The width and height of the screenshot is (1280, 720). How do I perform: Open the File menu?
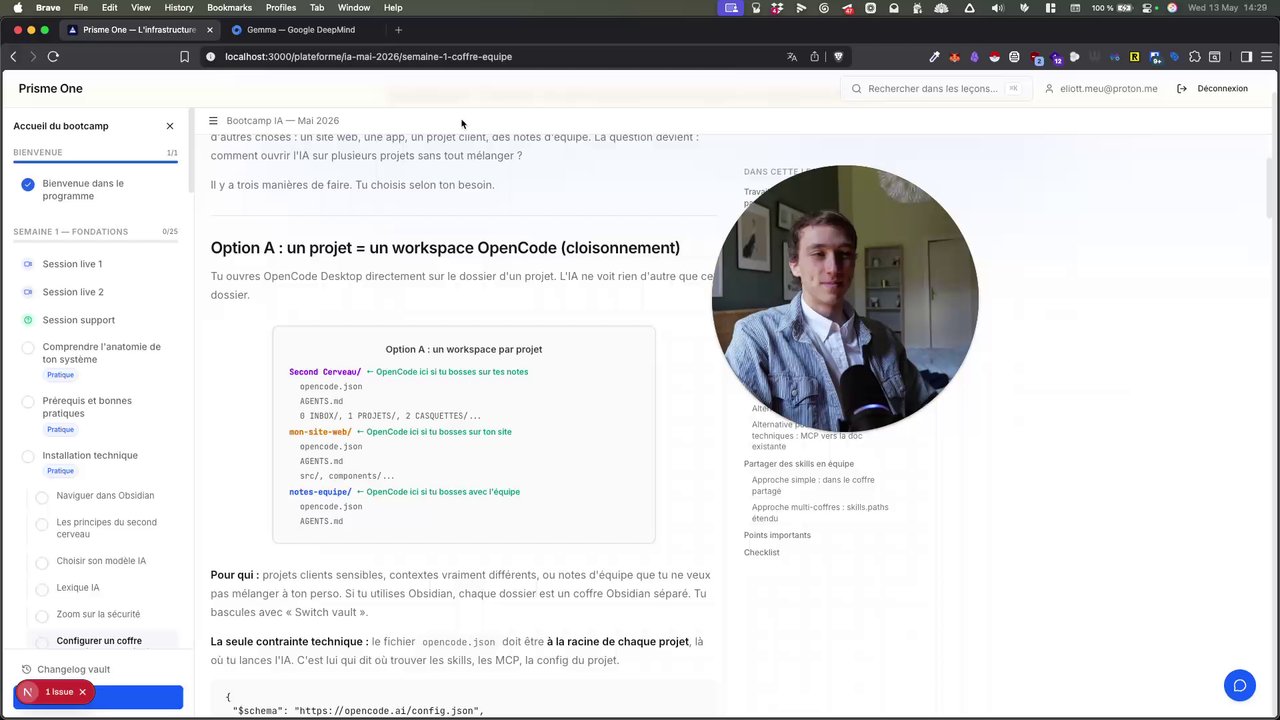point(81,8)
